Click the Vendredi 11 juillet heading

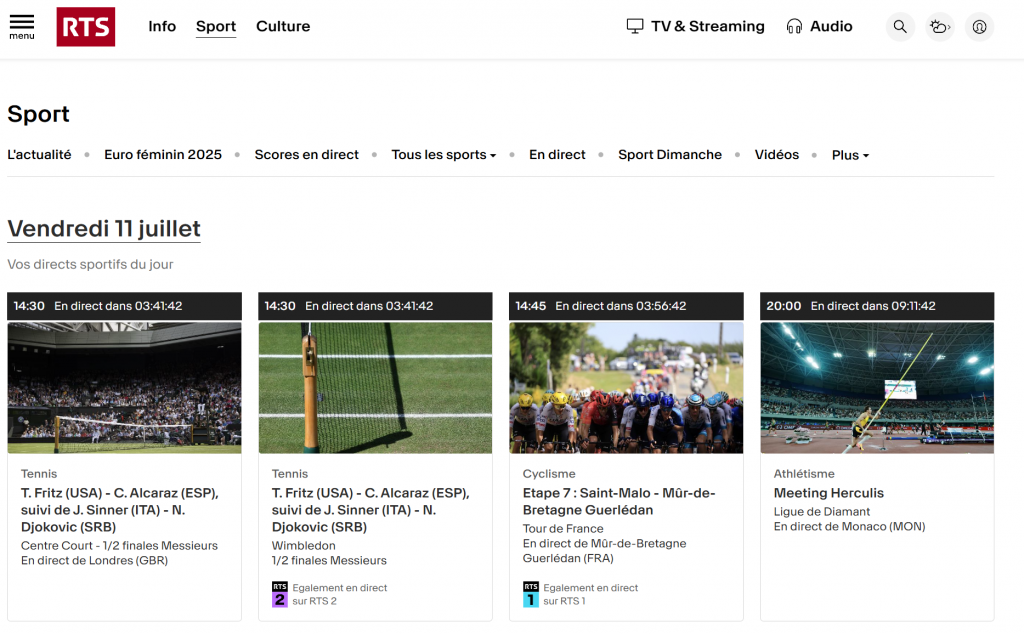coord(104,229)
